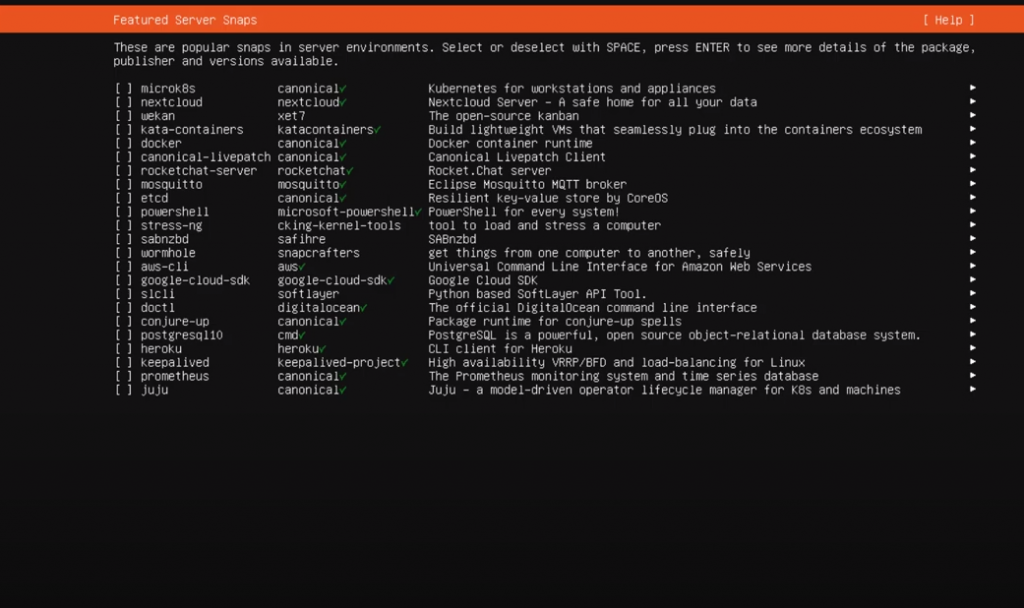Click verified checkmark after keepalived-project
Viewport: 1024px width, 608px height.
click(x=405, y=363)
